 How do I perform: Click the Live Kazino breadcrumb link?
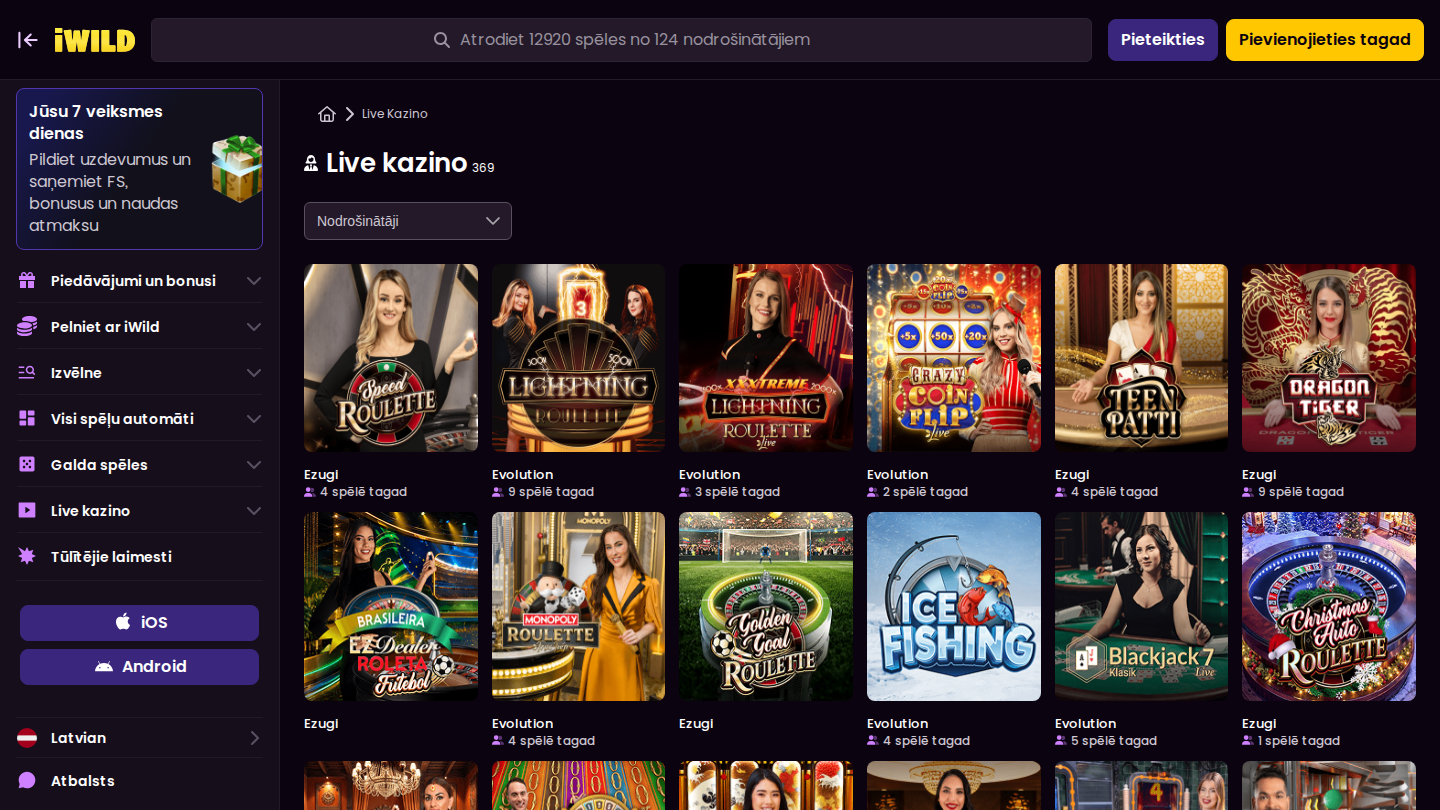coord(395,114)
